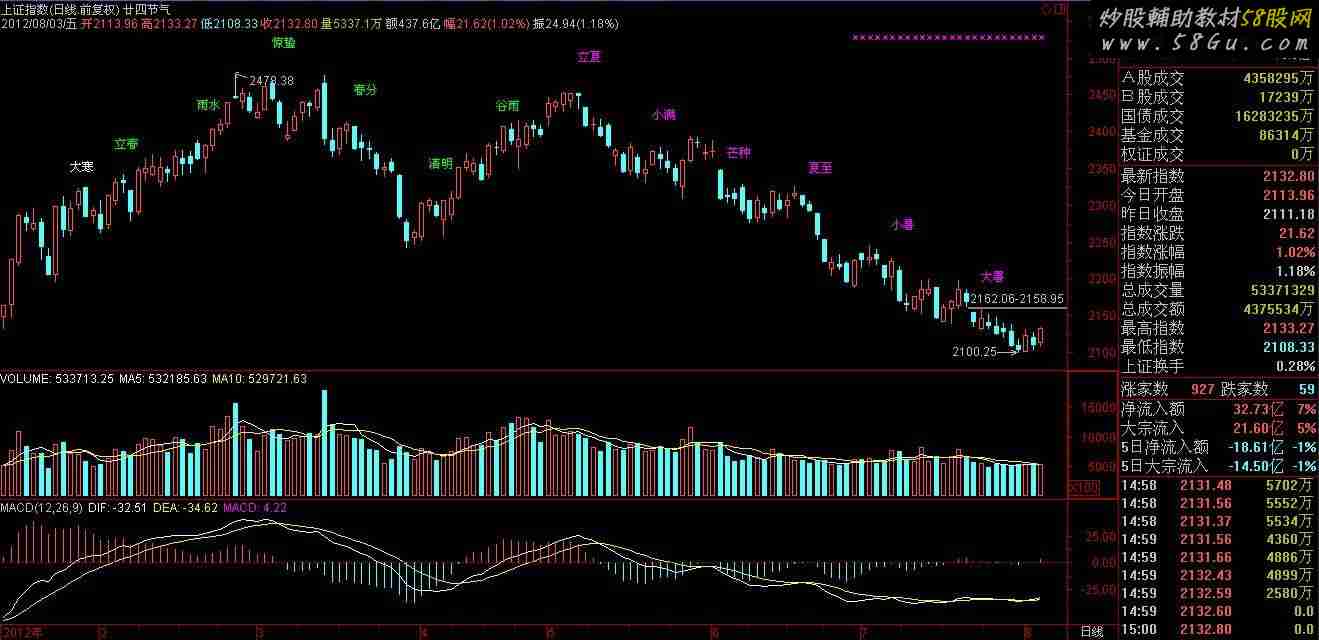Select the 日线 period label at bottom
This screenshot has height=640, width=1319.
pyautogui.click(x=1092, y=632)
